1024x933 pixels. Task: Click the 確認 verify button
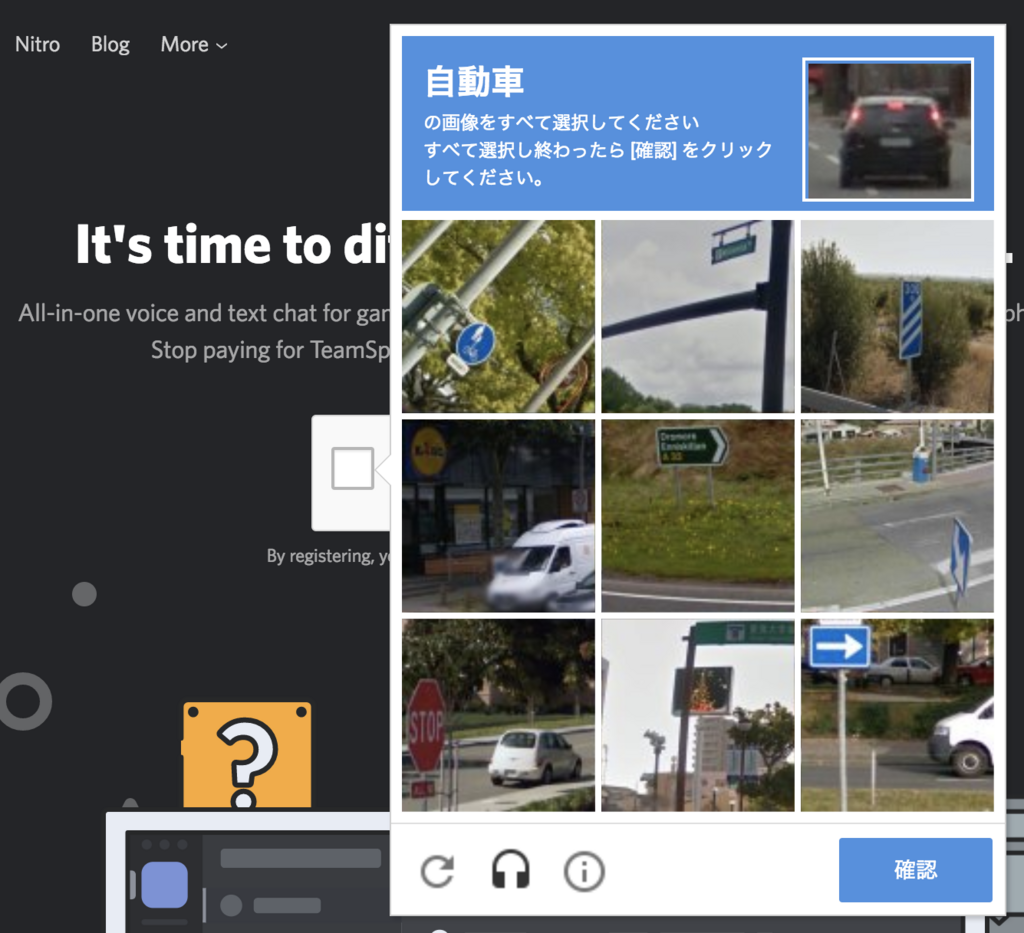(x=915, y=870)
